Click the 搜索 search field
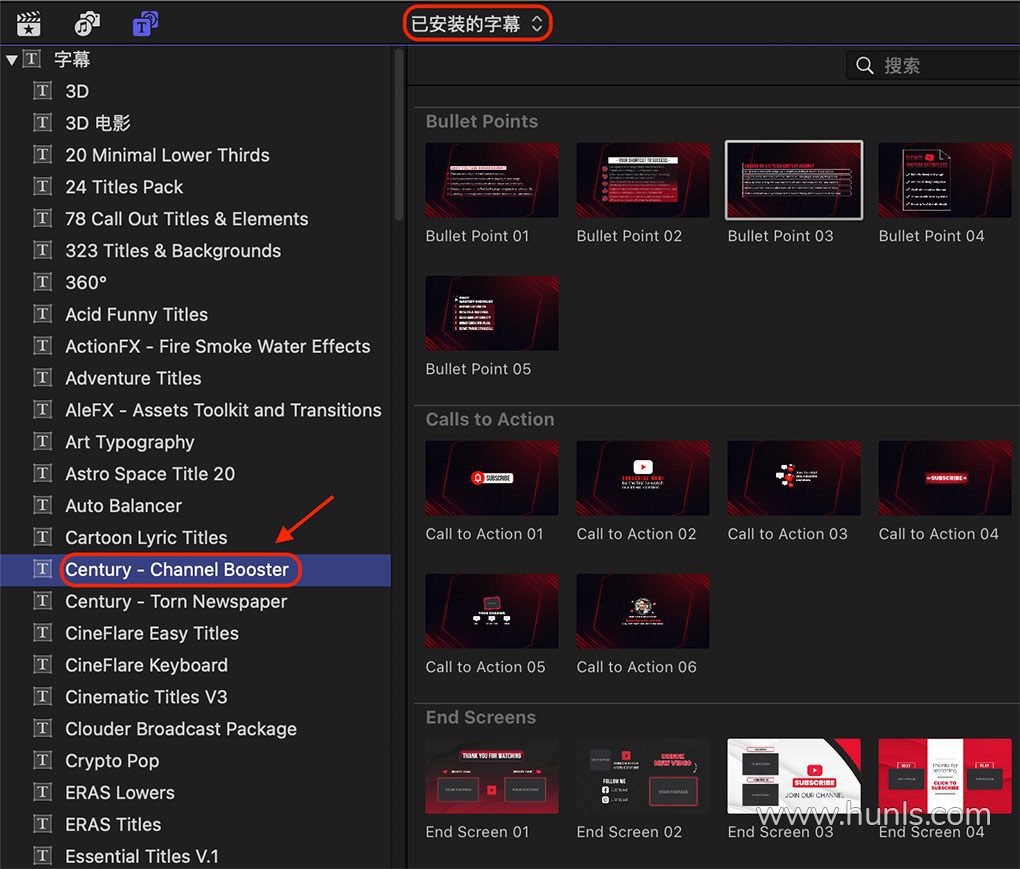Image resolution: width=1020 pixels, height=869 pixels. tap(933, 65)
